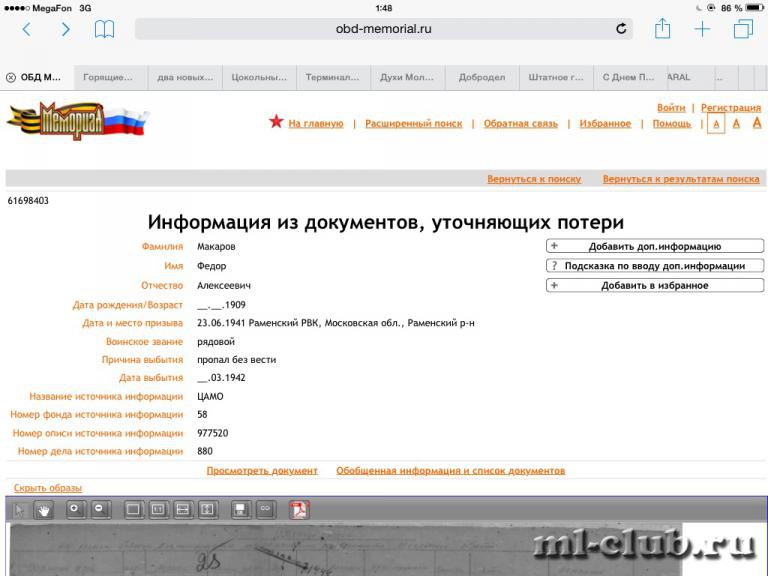The image size is (768, 576).
Task: Open Safari bookmarks book icon
Action: [104, 29]
